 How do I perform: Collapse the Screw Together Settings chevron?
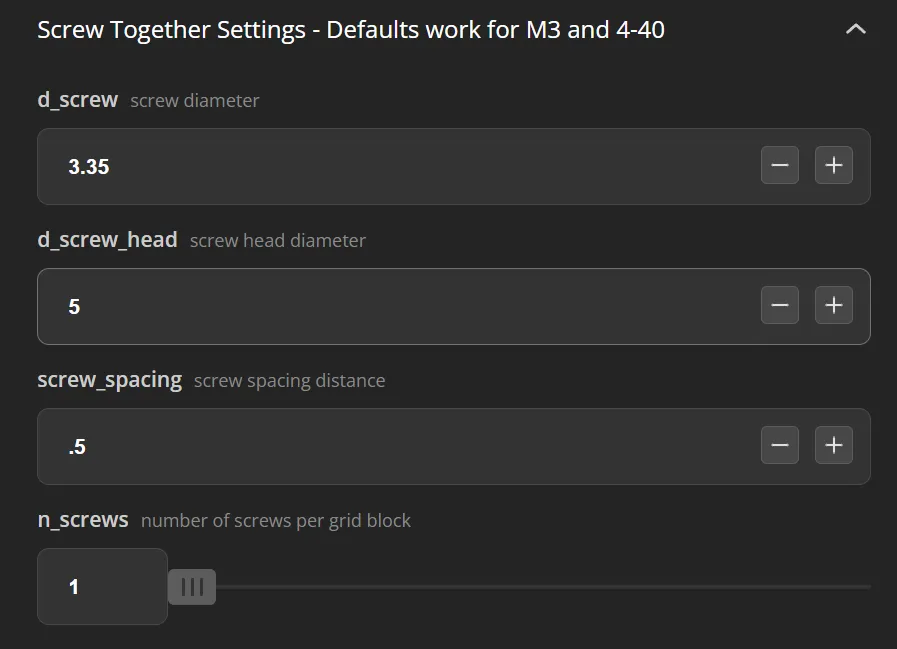tap(855, 30)
